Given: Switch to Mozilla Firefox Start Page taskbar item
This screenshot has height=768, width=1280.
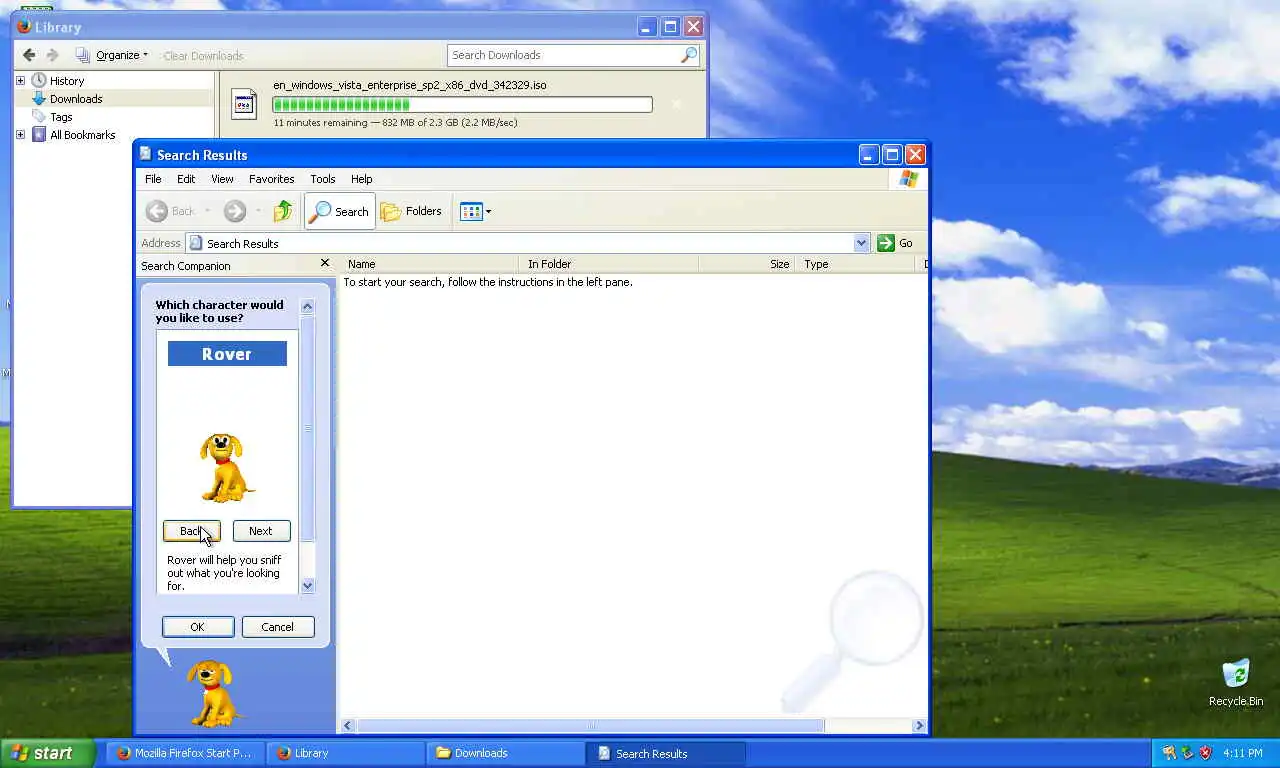Looking at the screenshot, I should click(x=186, y=753).
